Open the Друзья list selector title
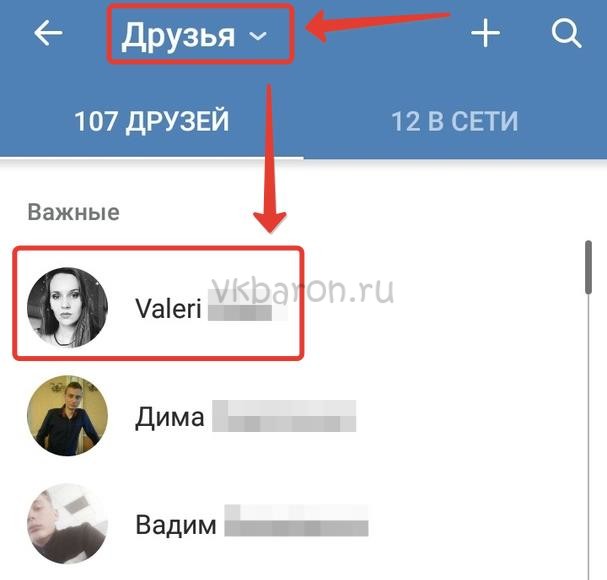The height and width of the screenshot is (580, 607). pyautogui.click(x=178, y=36)
